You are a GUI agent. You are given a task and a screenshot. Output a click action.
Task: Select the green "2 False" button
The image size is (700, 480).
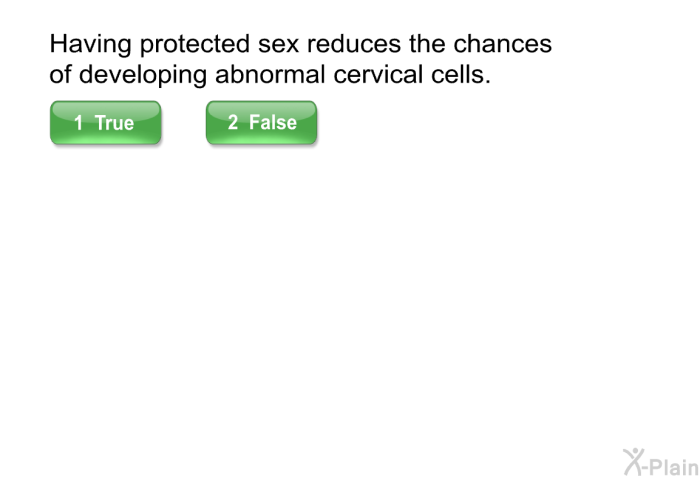(x=262, y=123)
